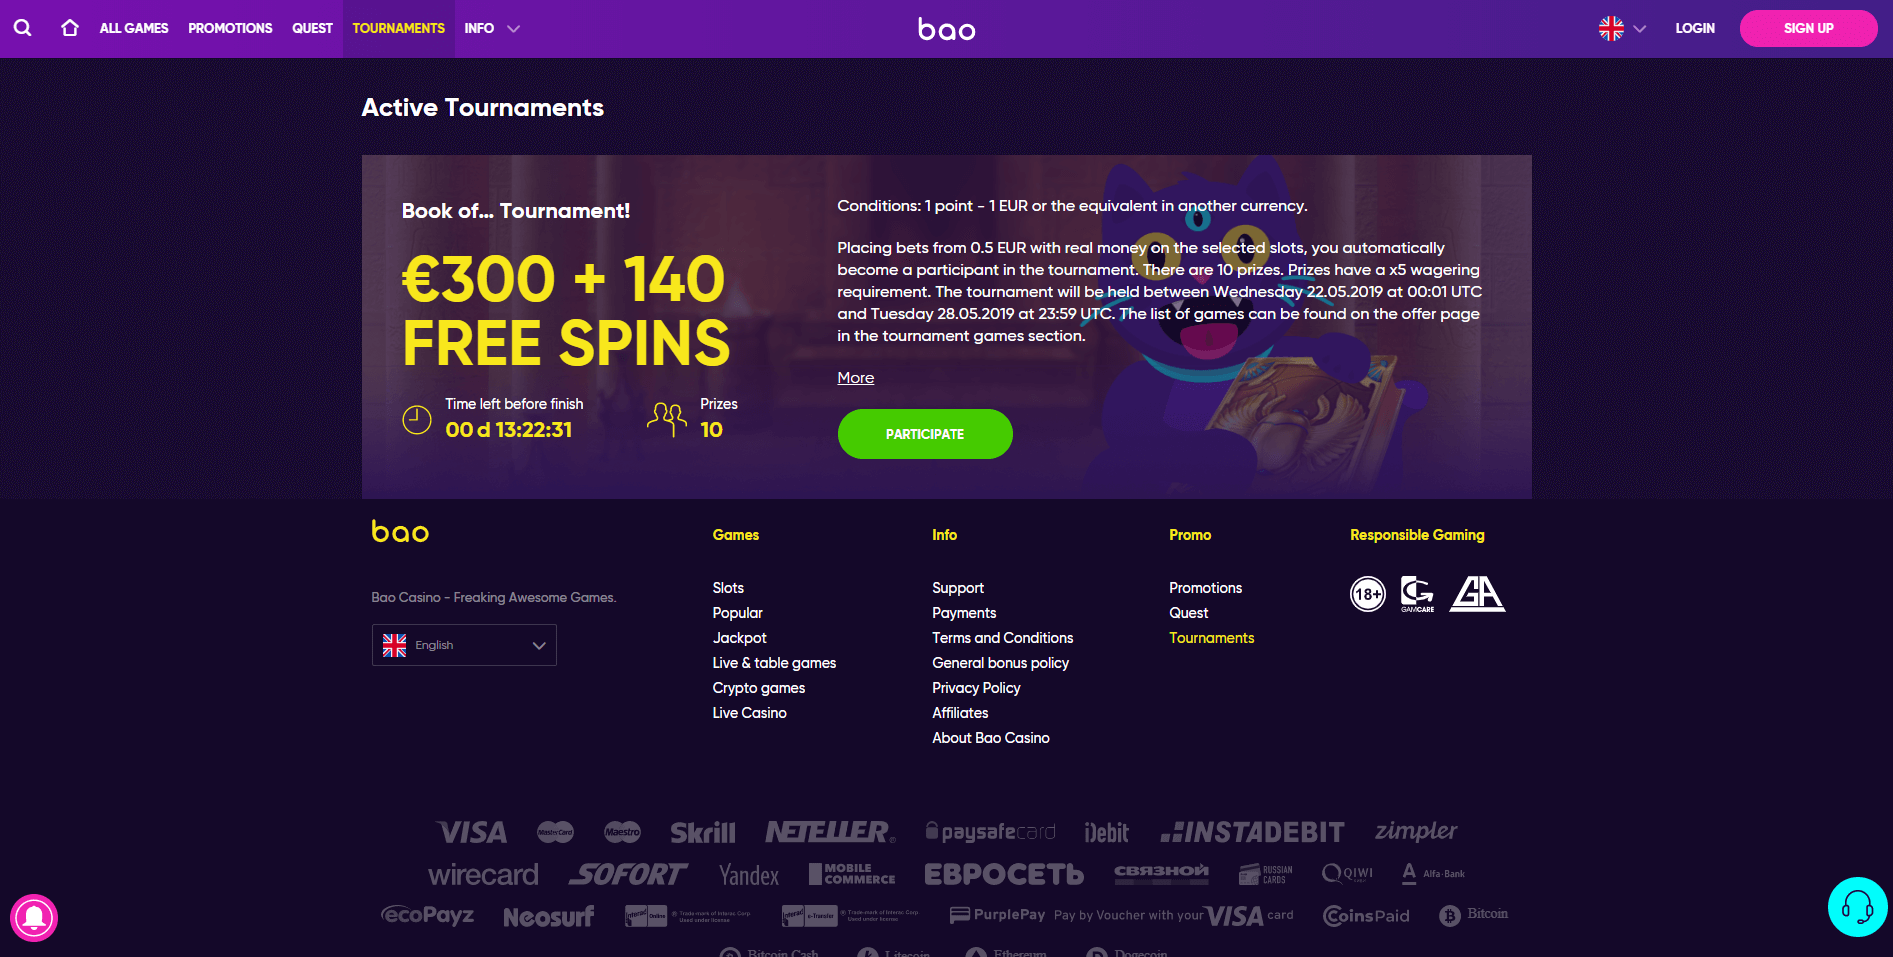Go to the home icon
Image resolution: width=1893 pixels, height=957 pixels.
(x=70, y=28)
